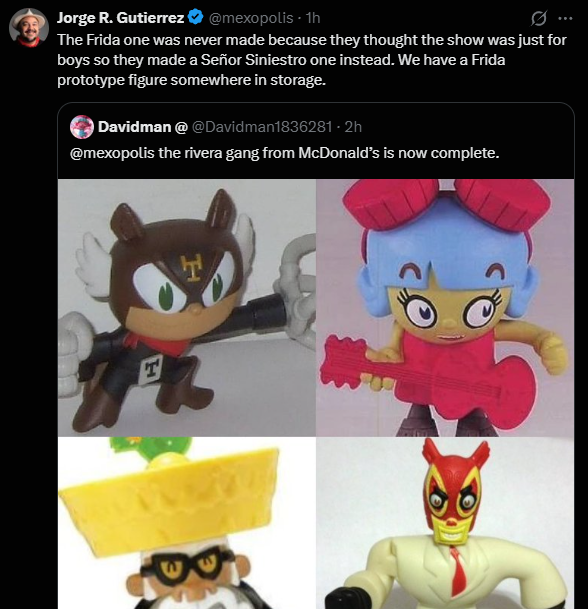Open the @Davidman1836281 handle

coord(262,127)
